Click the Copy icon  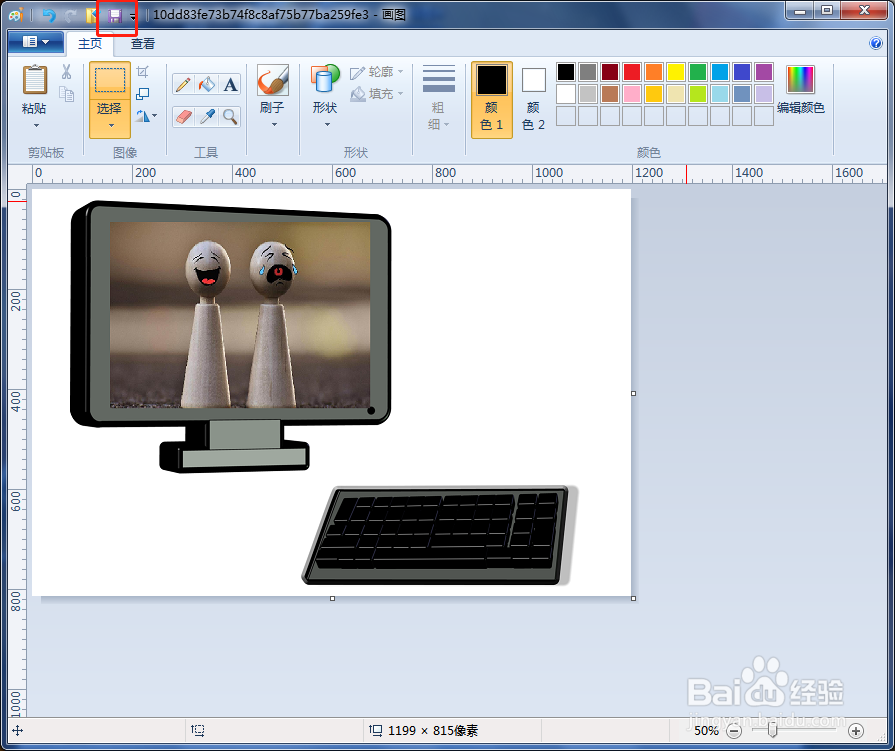[x=66, y=94]
